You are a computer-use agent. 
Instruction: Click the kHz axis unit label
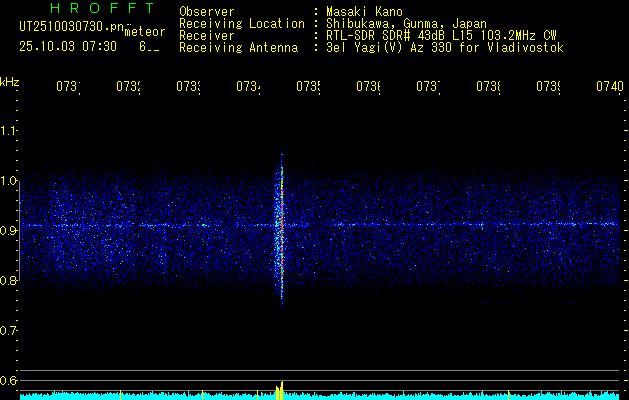tap(10, 81)
